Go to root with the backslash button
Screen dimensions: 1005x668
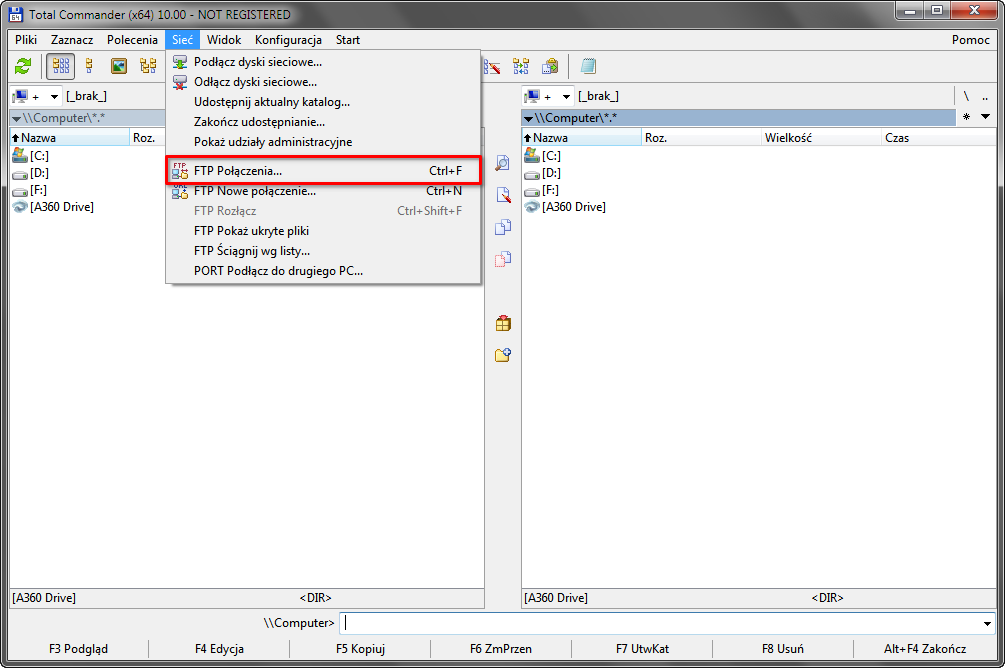(967, 97)
